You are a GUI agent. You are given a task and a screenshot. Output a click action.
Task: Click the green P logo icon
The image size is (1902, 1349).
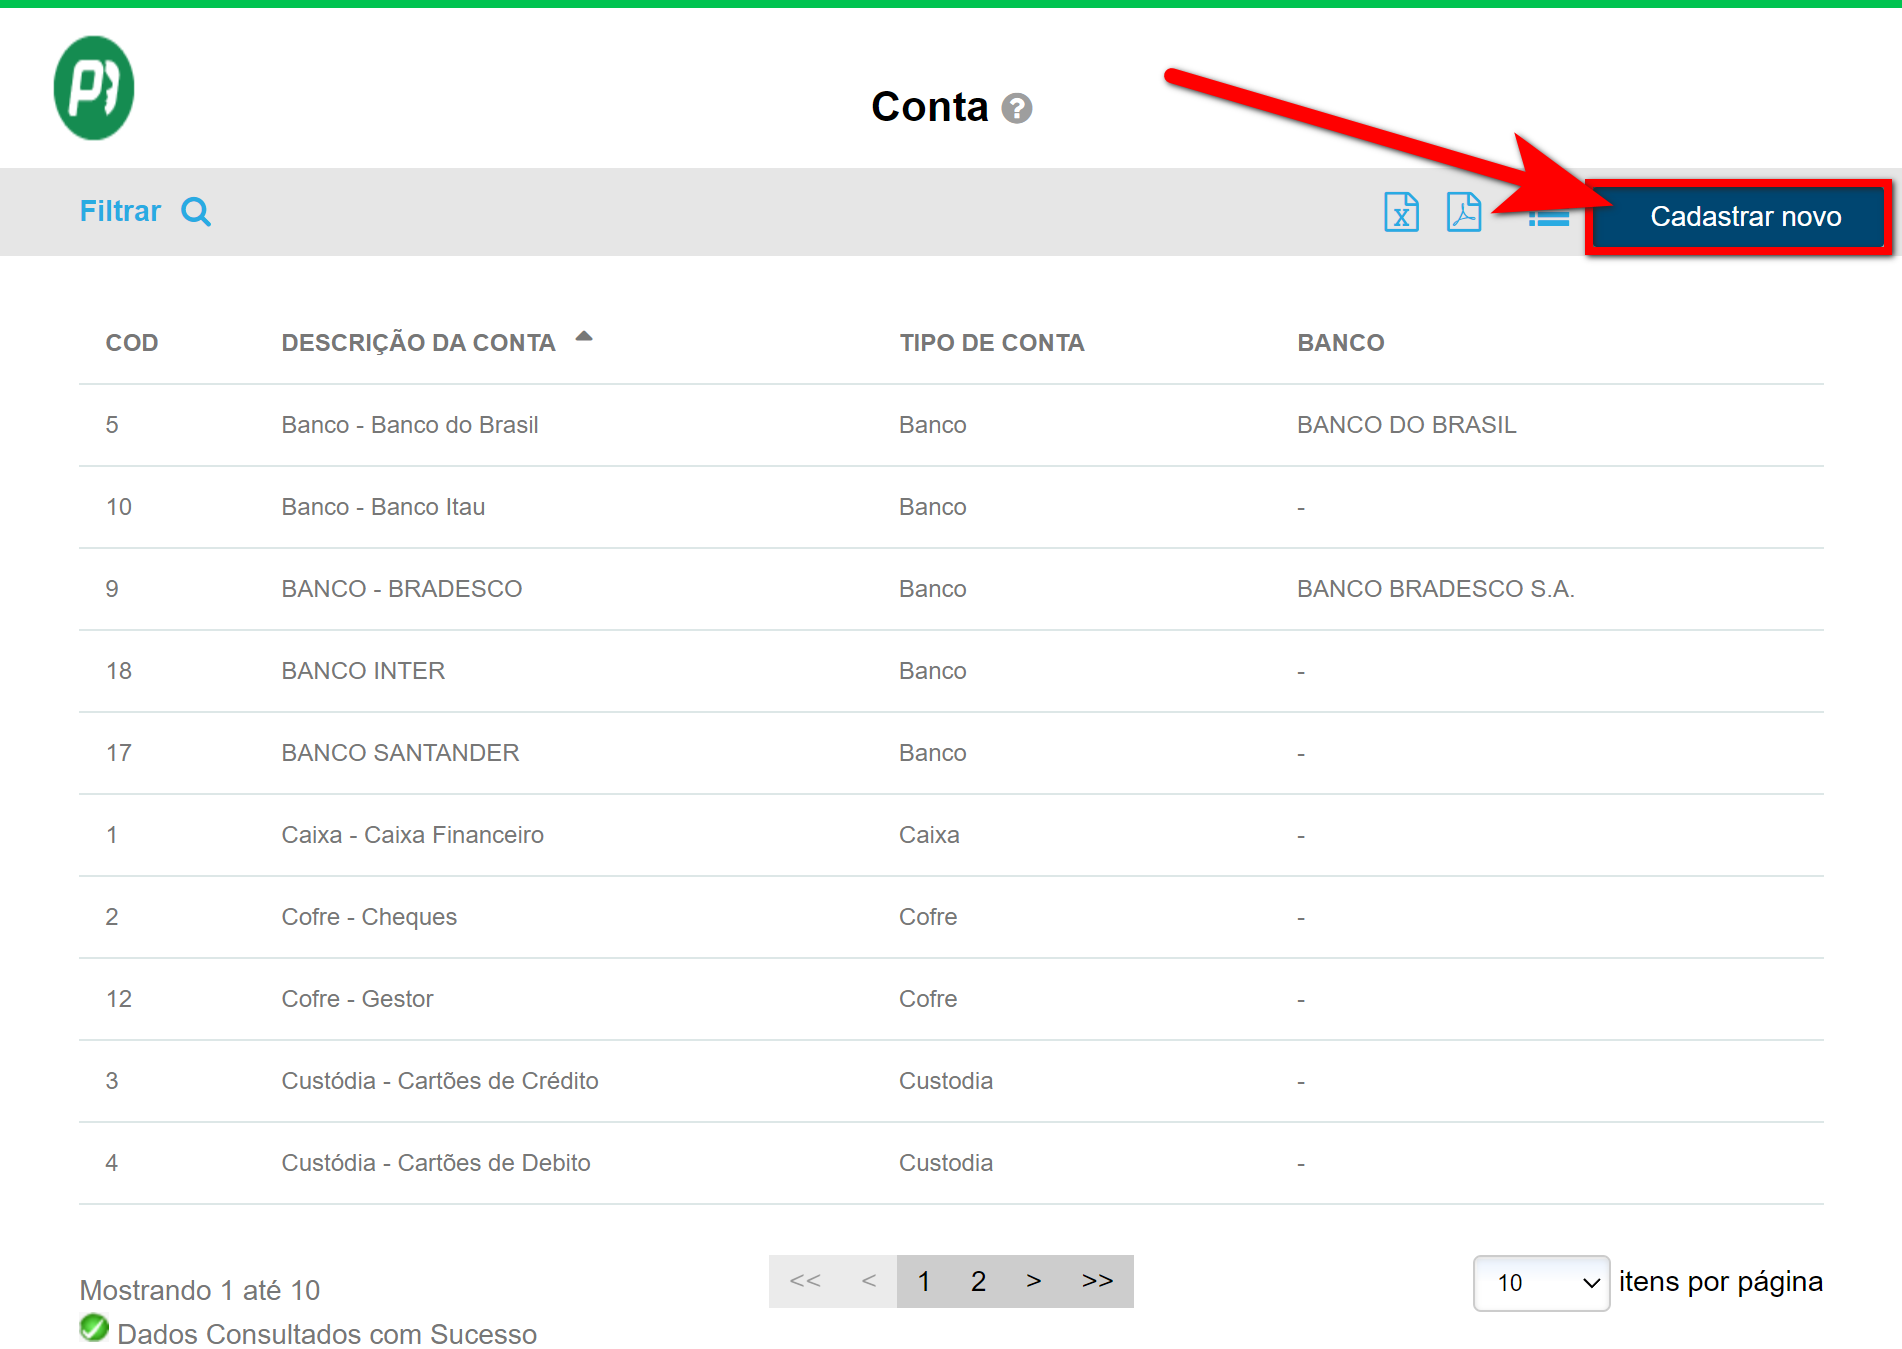(x=94, y=88)
